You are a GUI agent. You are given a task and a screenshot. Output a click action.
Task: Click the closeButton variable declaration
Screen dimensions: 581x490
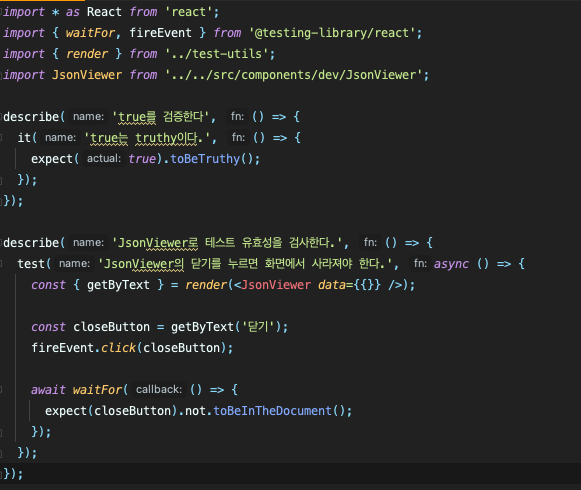[111, 327]
